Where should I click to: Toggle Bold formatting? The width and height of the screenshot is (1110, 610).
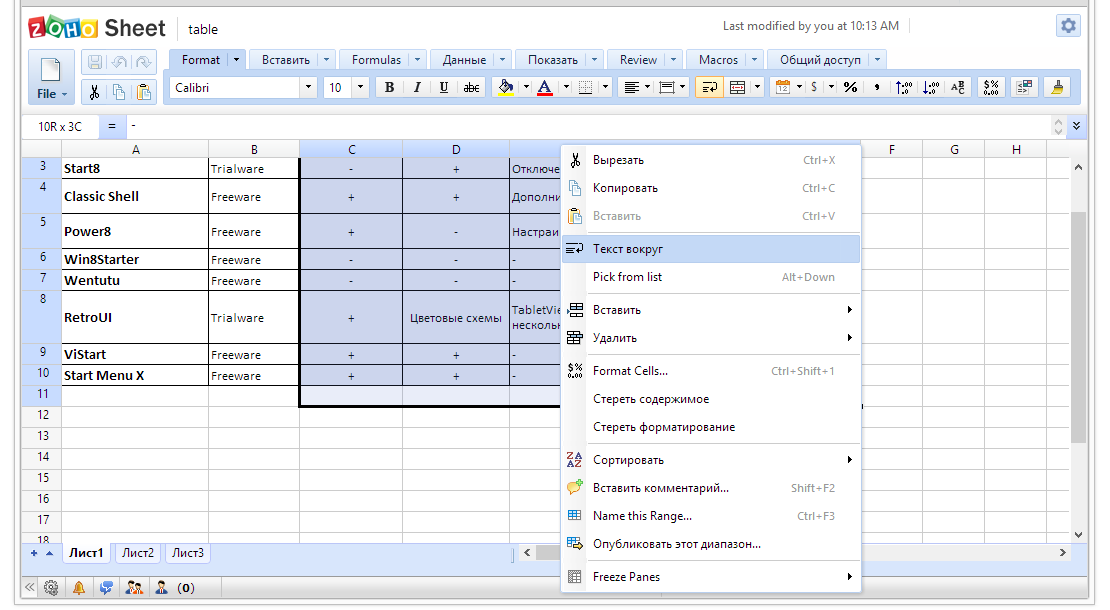(x=389, y=87)
